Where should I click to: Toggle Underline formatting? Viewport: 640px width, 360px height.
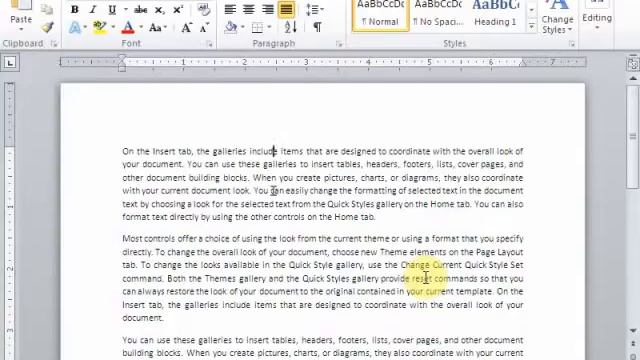(x=112, y=9)
